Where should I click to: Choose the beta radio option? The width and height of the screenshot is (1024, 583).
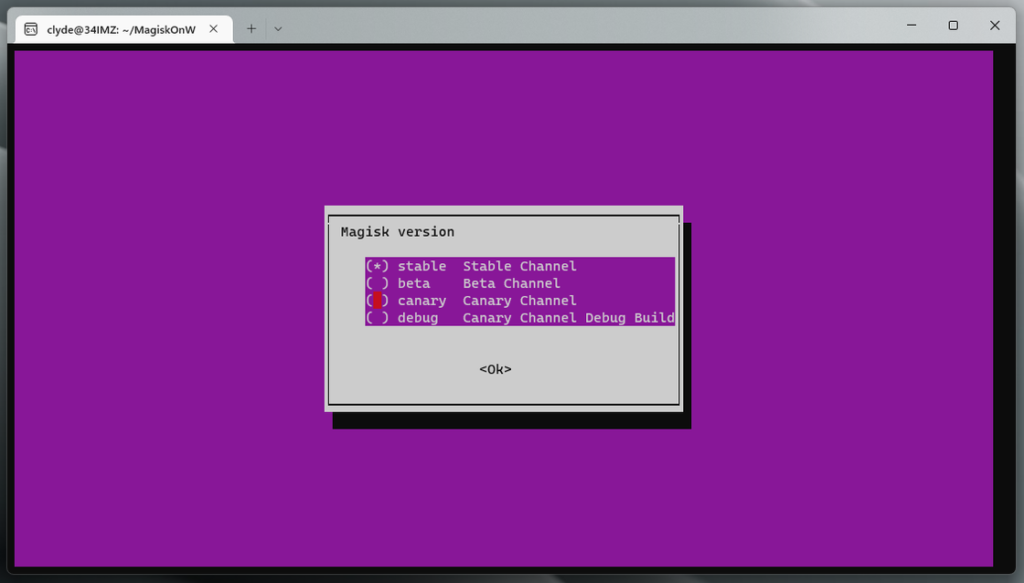coord(377,283)
